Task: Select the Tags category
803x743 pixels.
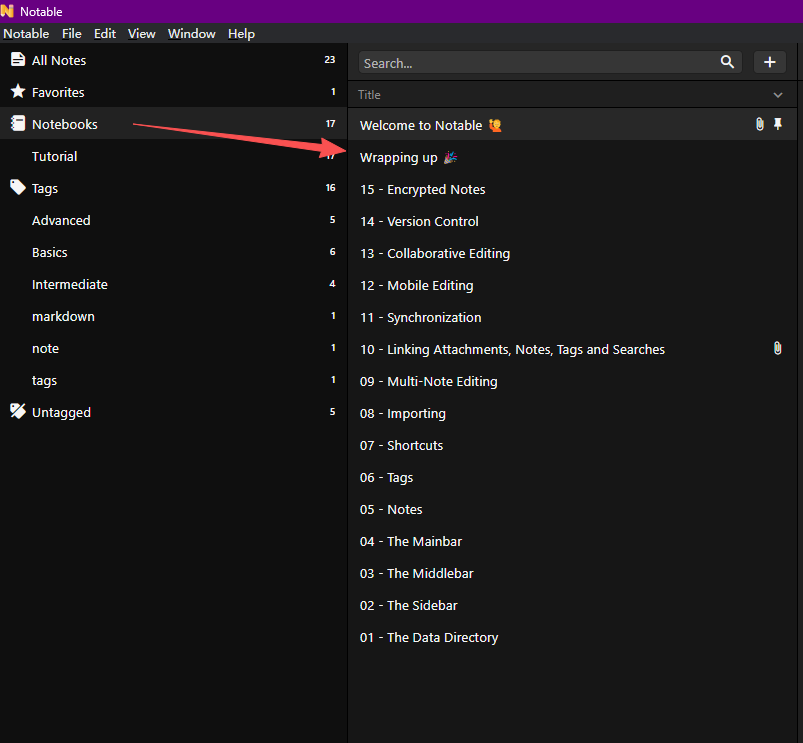Action: (x=174, y=188)
